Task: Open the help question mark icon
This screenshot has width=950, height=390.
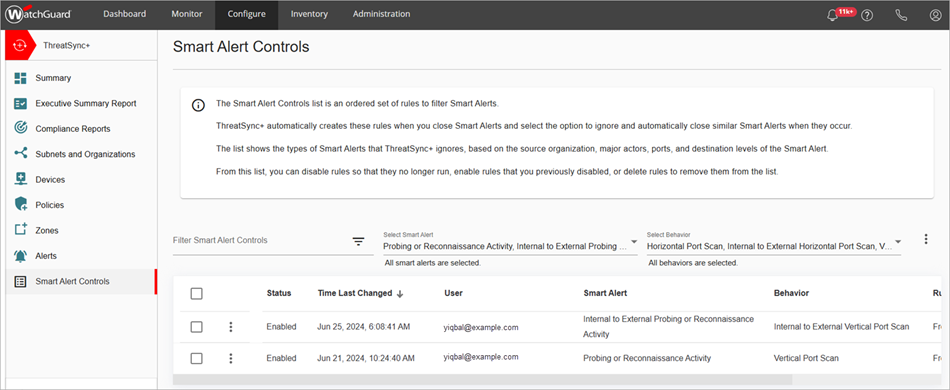Action: click(867, 15)
